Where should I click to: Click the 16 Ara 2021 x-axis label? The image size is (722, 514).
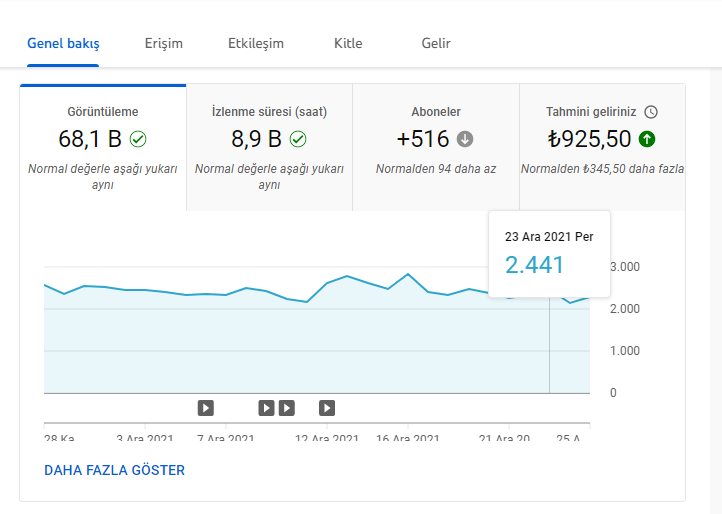click(408, 438)
